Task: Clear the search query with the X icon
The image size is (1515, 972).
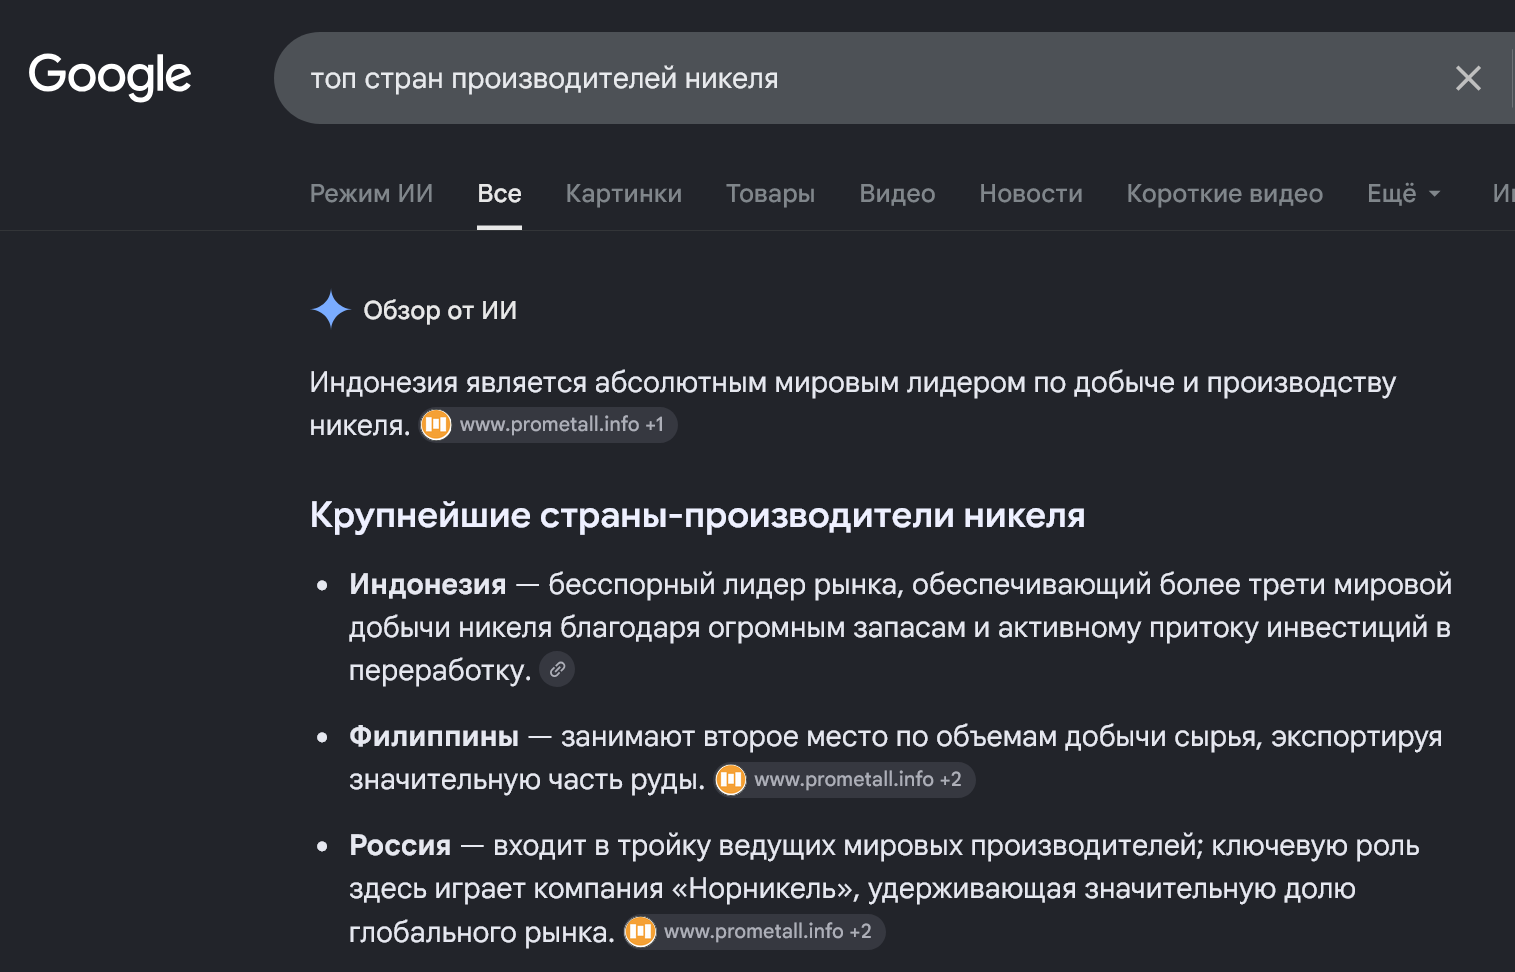Action: click(x=1468, y=78)
